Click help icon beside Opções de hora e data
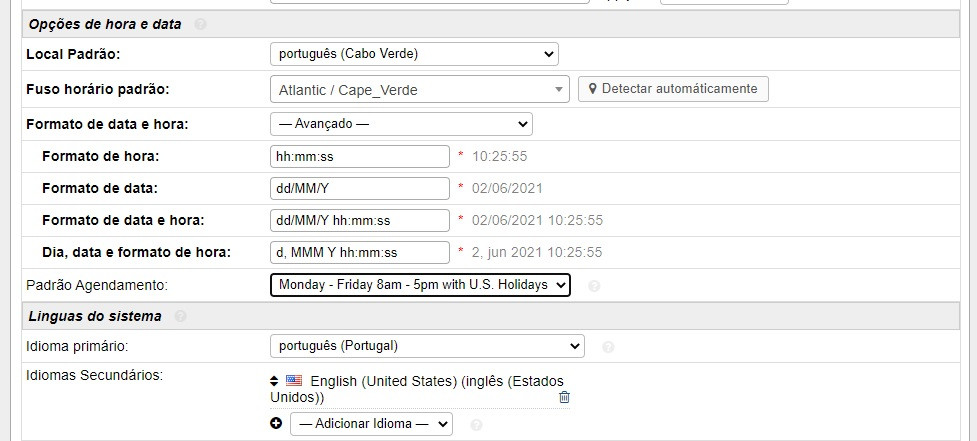 [200, 24]
